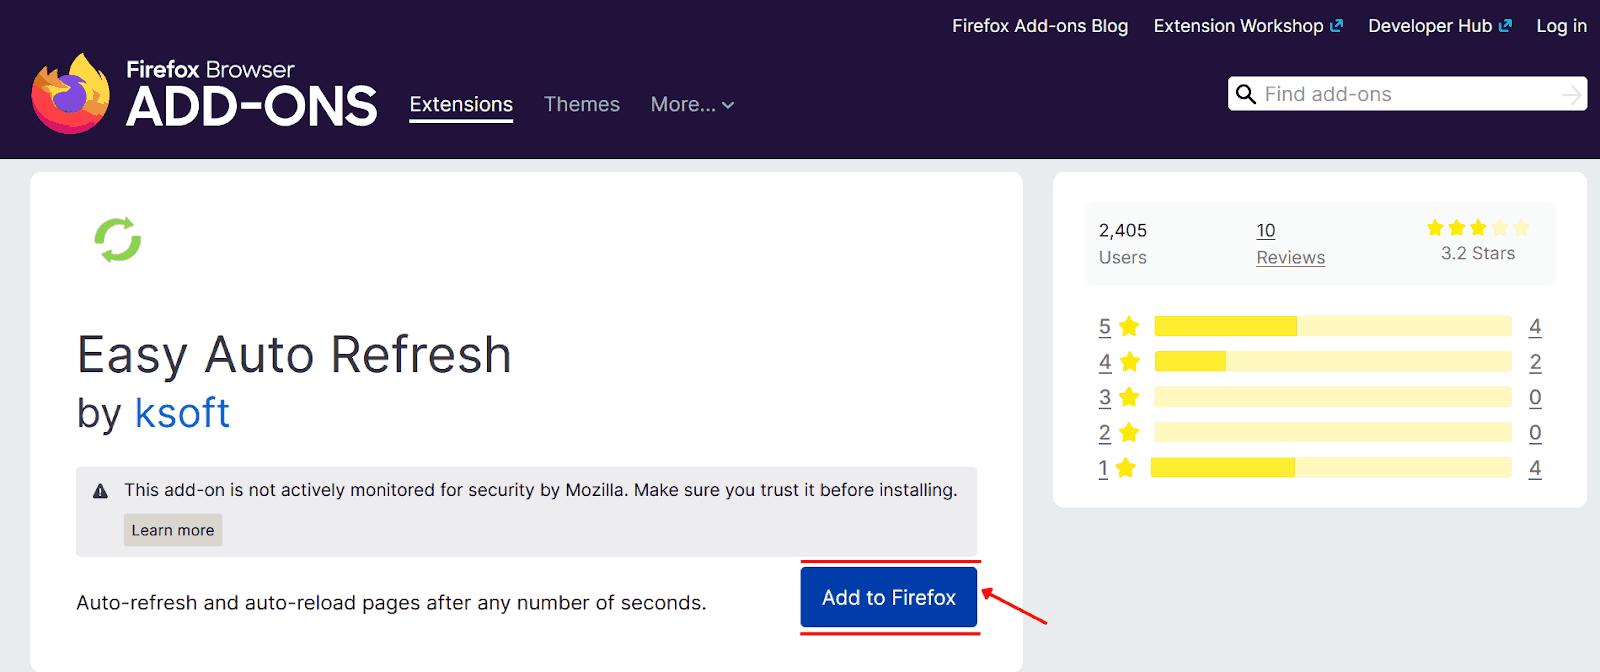Click the star icon in 1-star row
The width and height of the screenshot is (1600, 672).
click(x=1126, y=468)
